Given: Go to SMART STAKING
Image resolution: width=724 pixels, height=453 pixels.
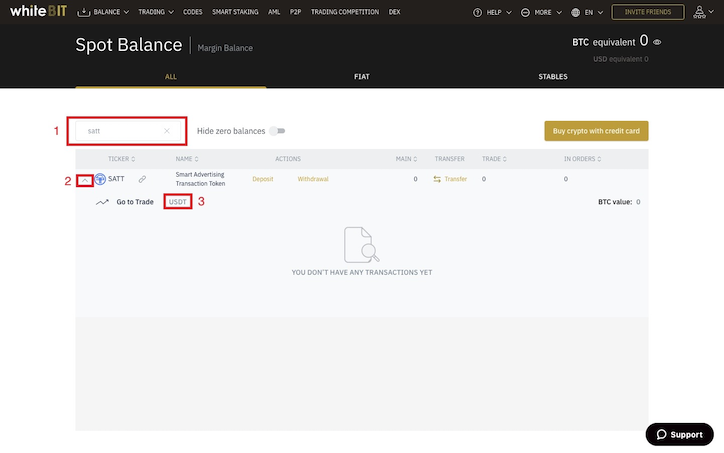Looking at the screenshot, I should tap(235, 12).
